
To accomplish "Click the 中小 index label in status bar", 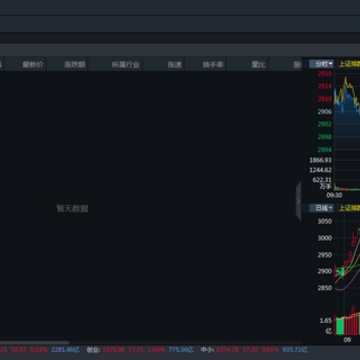I will click(x=207, y=350).
